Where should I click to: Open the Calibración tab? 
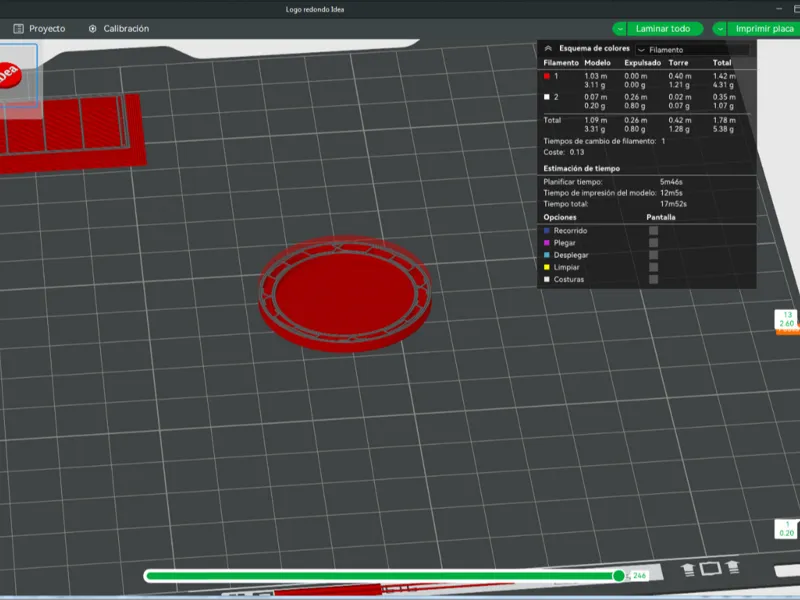coord(119,29)
